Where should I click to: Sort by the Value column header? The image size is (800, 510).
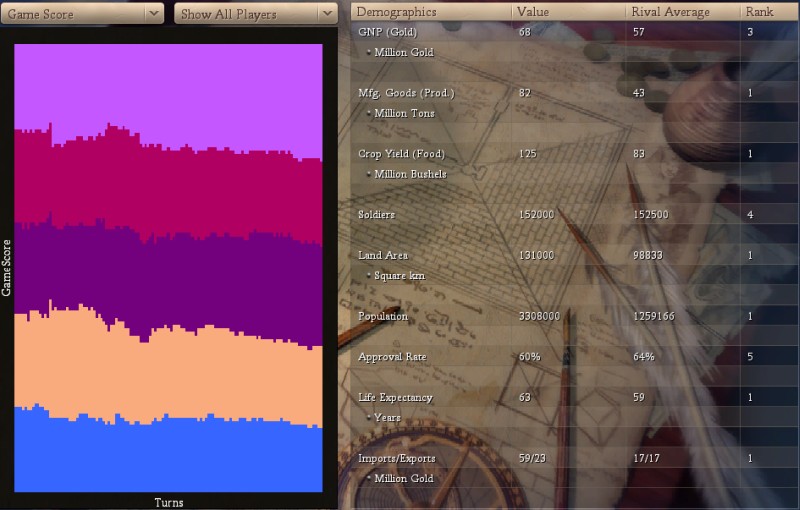click(x=568, y=11)
